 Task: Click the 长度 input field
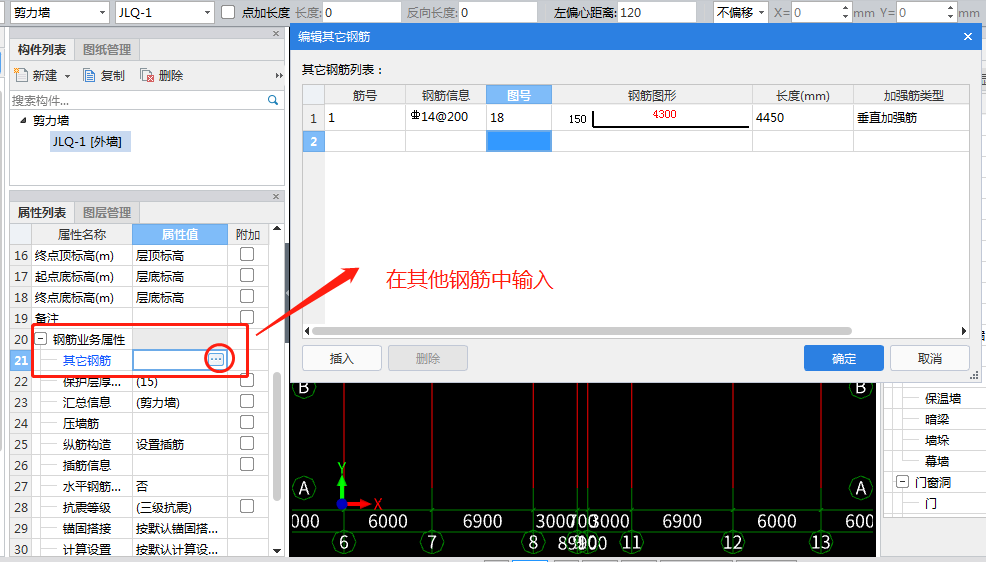click(x=362, y=13)
